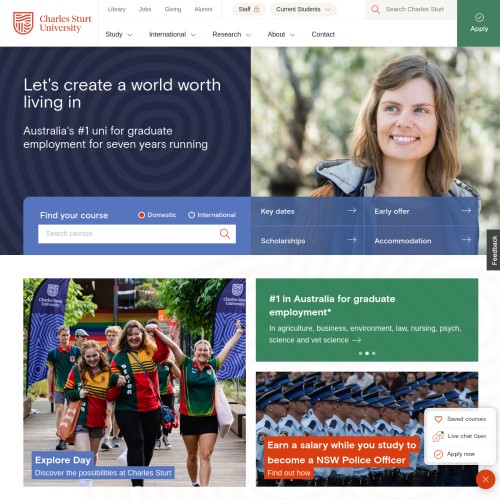
Task: Click the Accommodation arrow icon
Action: pyautogui.click(x=466, y=240)
